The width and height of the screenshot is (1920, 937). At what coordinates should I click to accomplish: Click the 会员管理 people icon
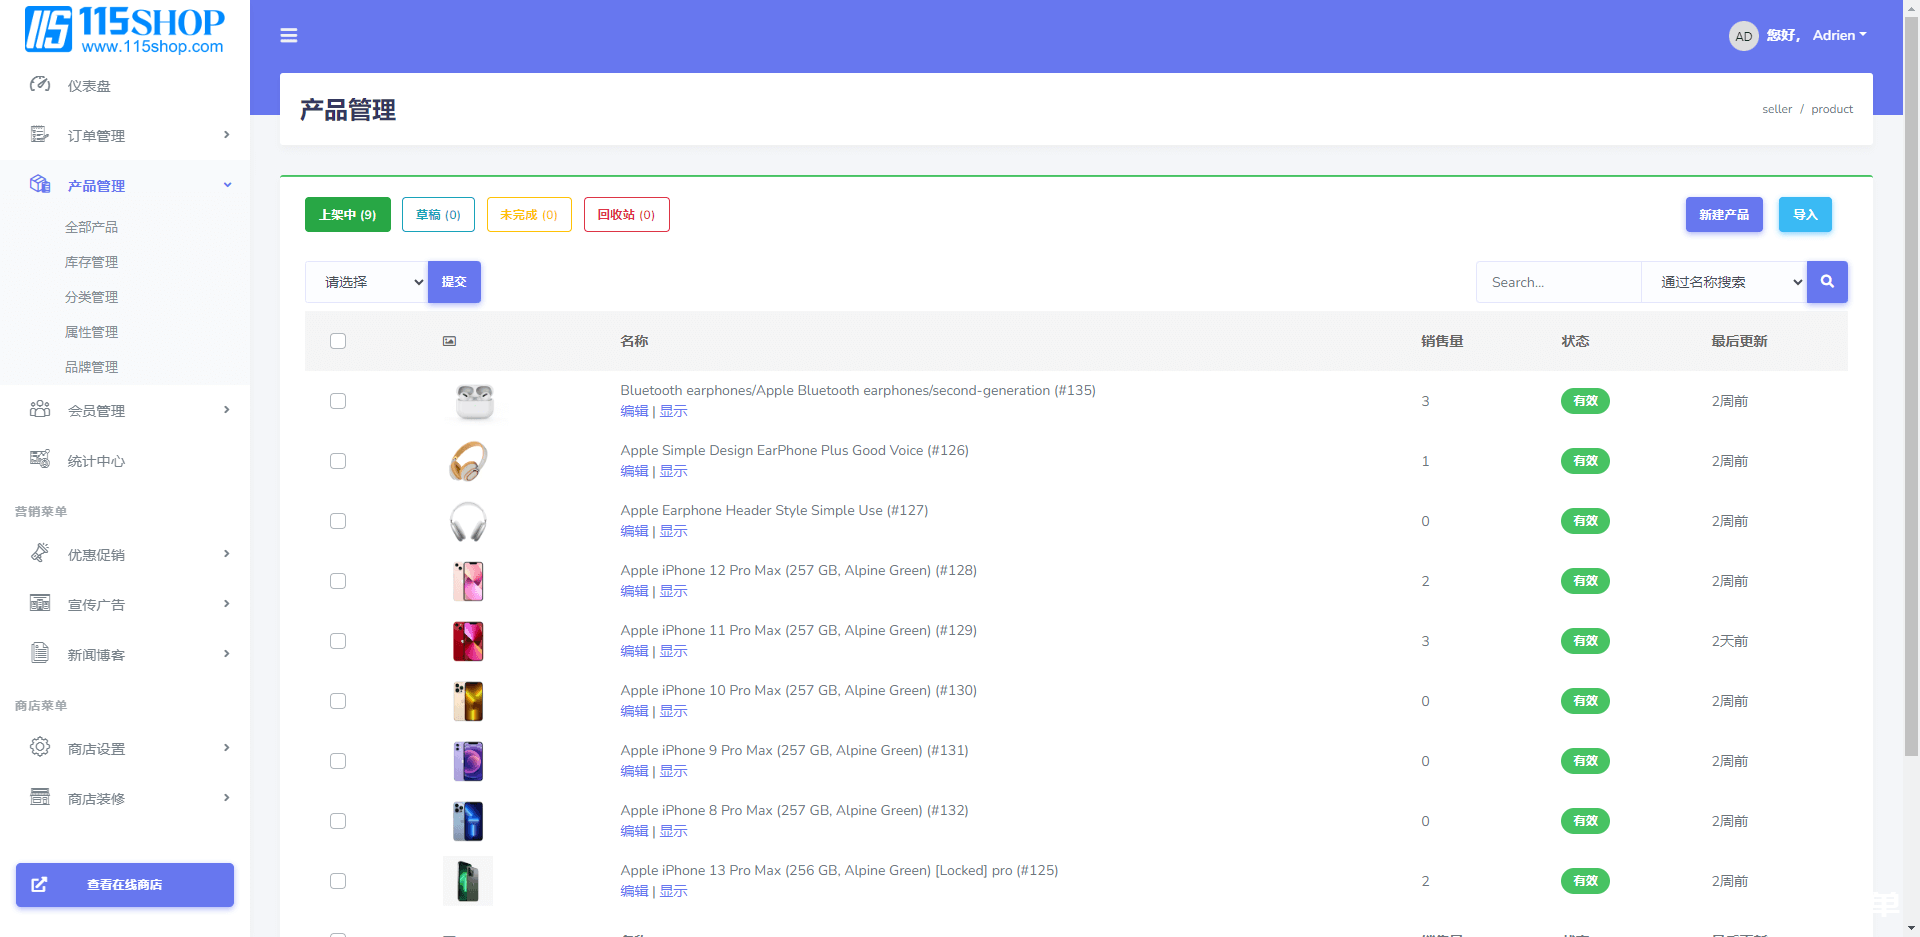(40, 410)
